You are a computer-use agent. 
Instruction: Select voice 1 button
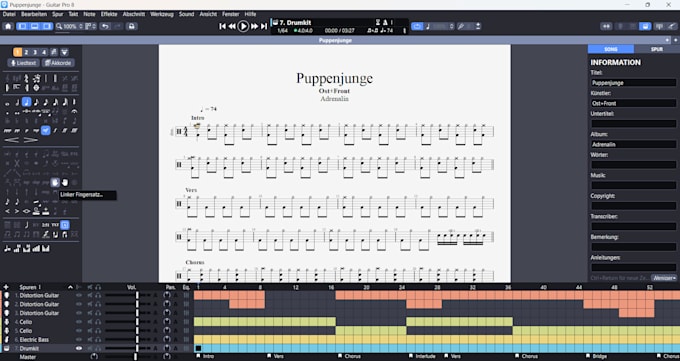(x=17, y=53)
